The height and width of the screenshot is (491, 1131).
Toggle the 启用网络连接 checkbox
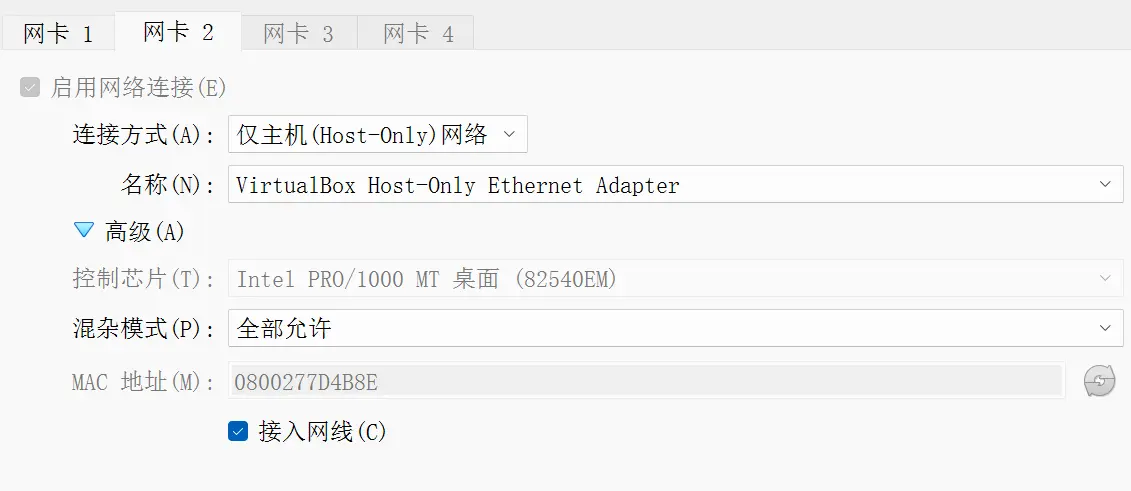click(x=30, y=89)
